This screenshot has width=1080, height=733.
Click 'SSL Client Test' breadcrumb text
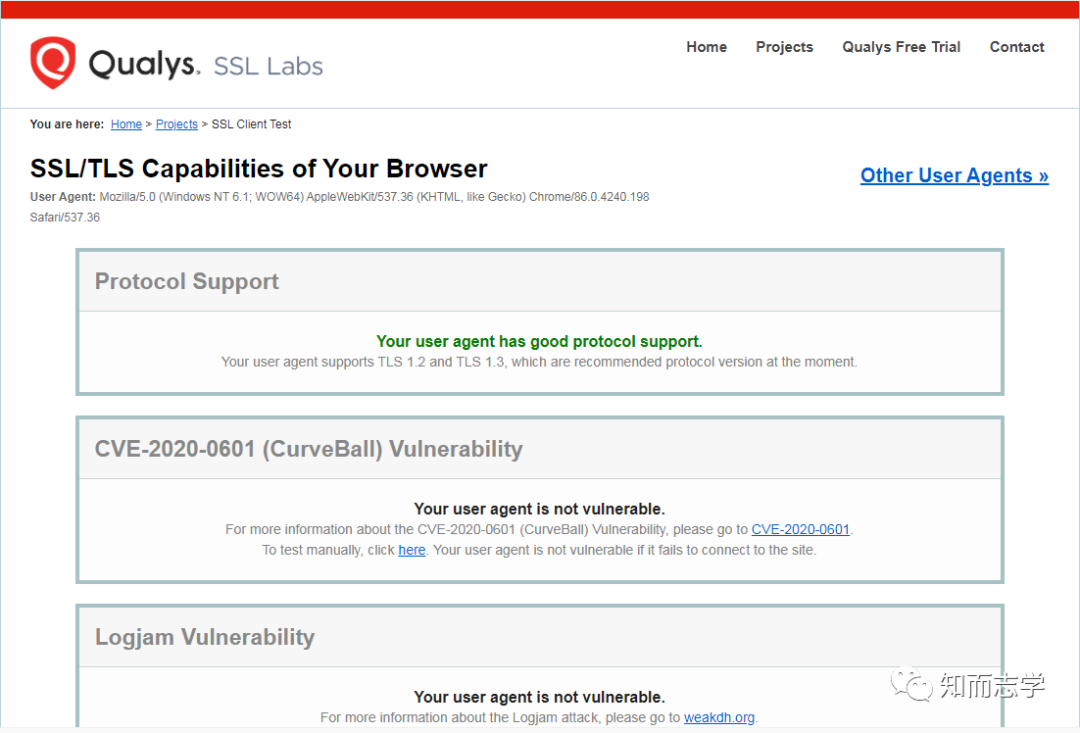click(251, 124)
